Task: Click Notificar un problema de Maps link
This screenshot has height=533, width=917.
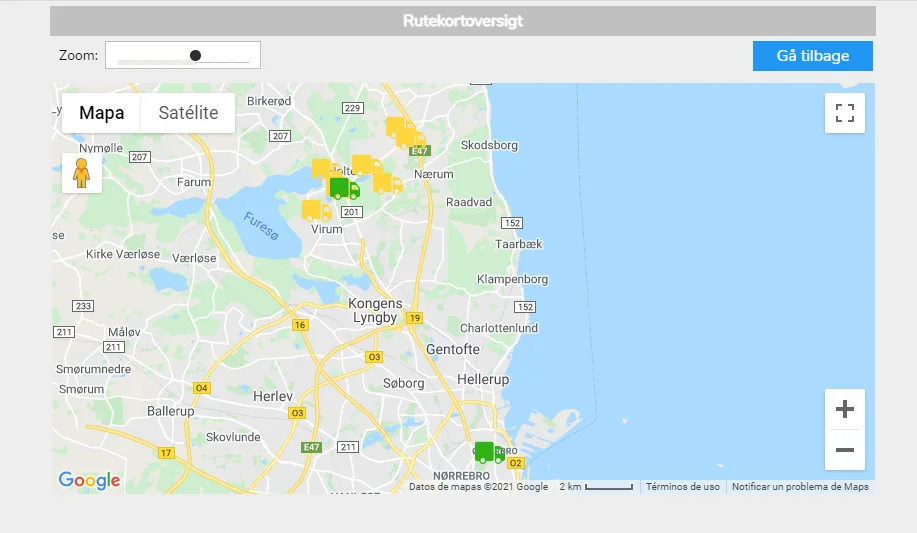Action: [800, 487]
